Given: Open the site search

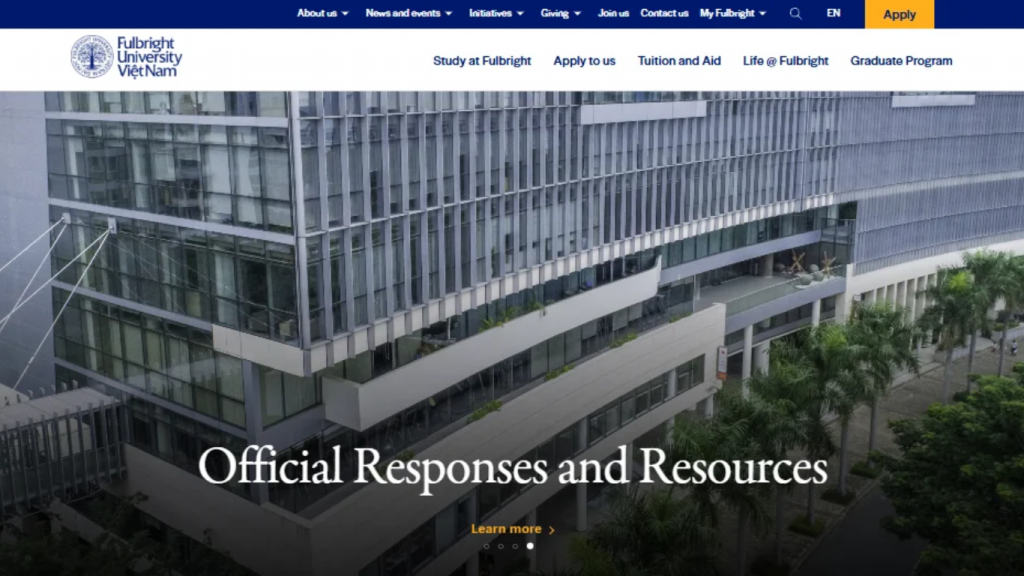Looking at the screenshot, I should click(795, 14).
